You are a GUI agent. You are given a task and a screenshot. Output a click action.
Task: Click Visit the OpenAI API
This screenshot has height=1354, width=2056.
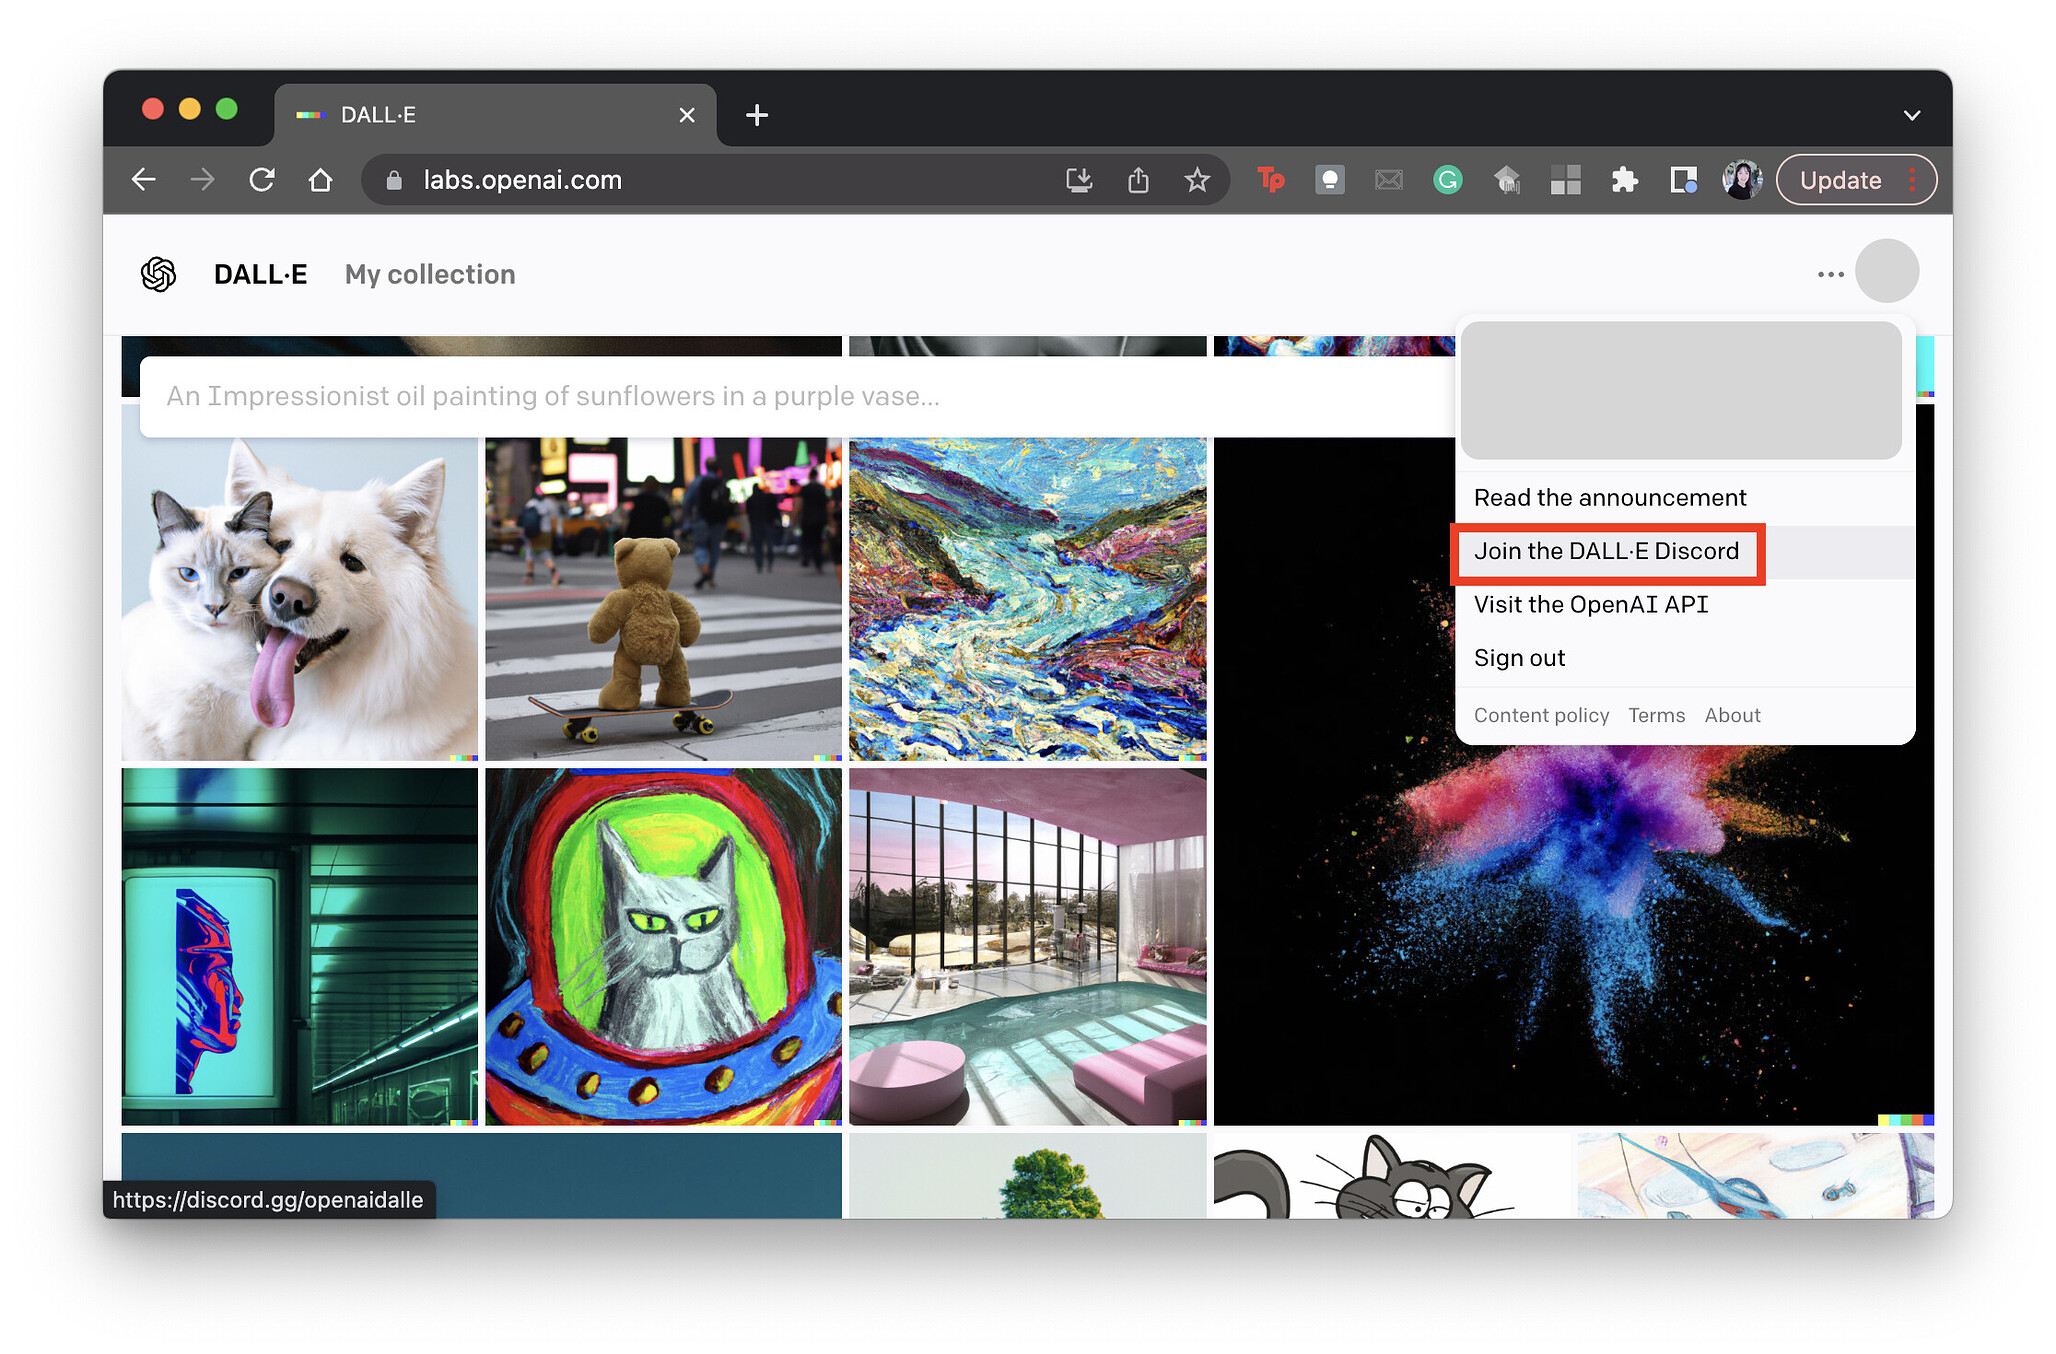tap(1591, 604)
